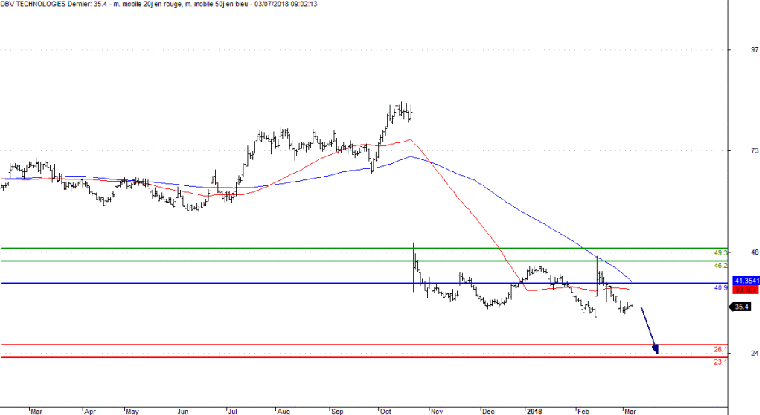This screenshot has height=415, width=760.
Task: Click the Aug month label
Action: pyautogui.click(x=284, y=412)
